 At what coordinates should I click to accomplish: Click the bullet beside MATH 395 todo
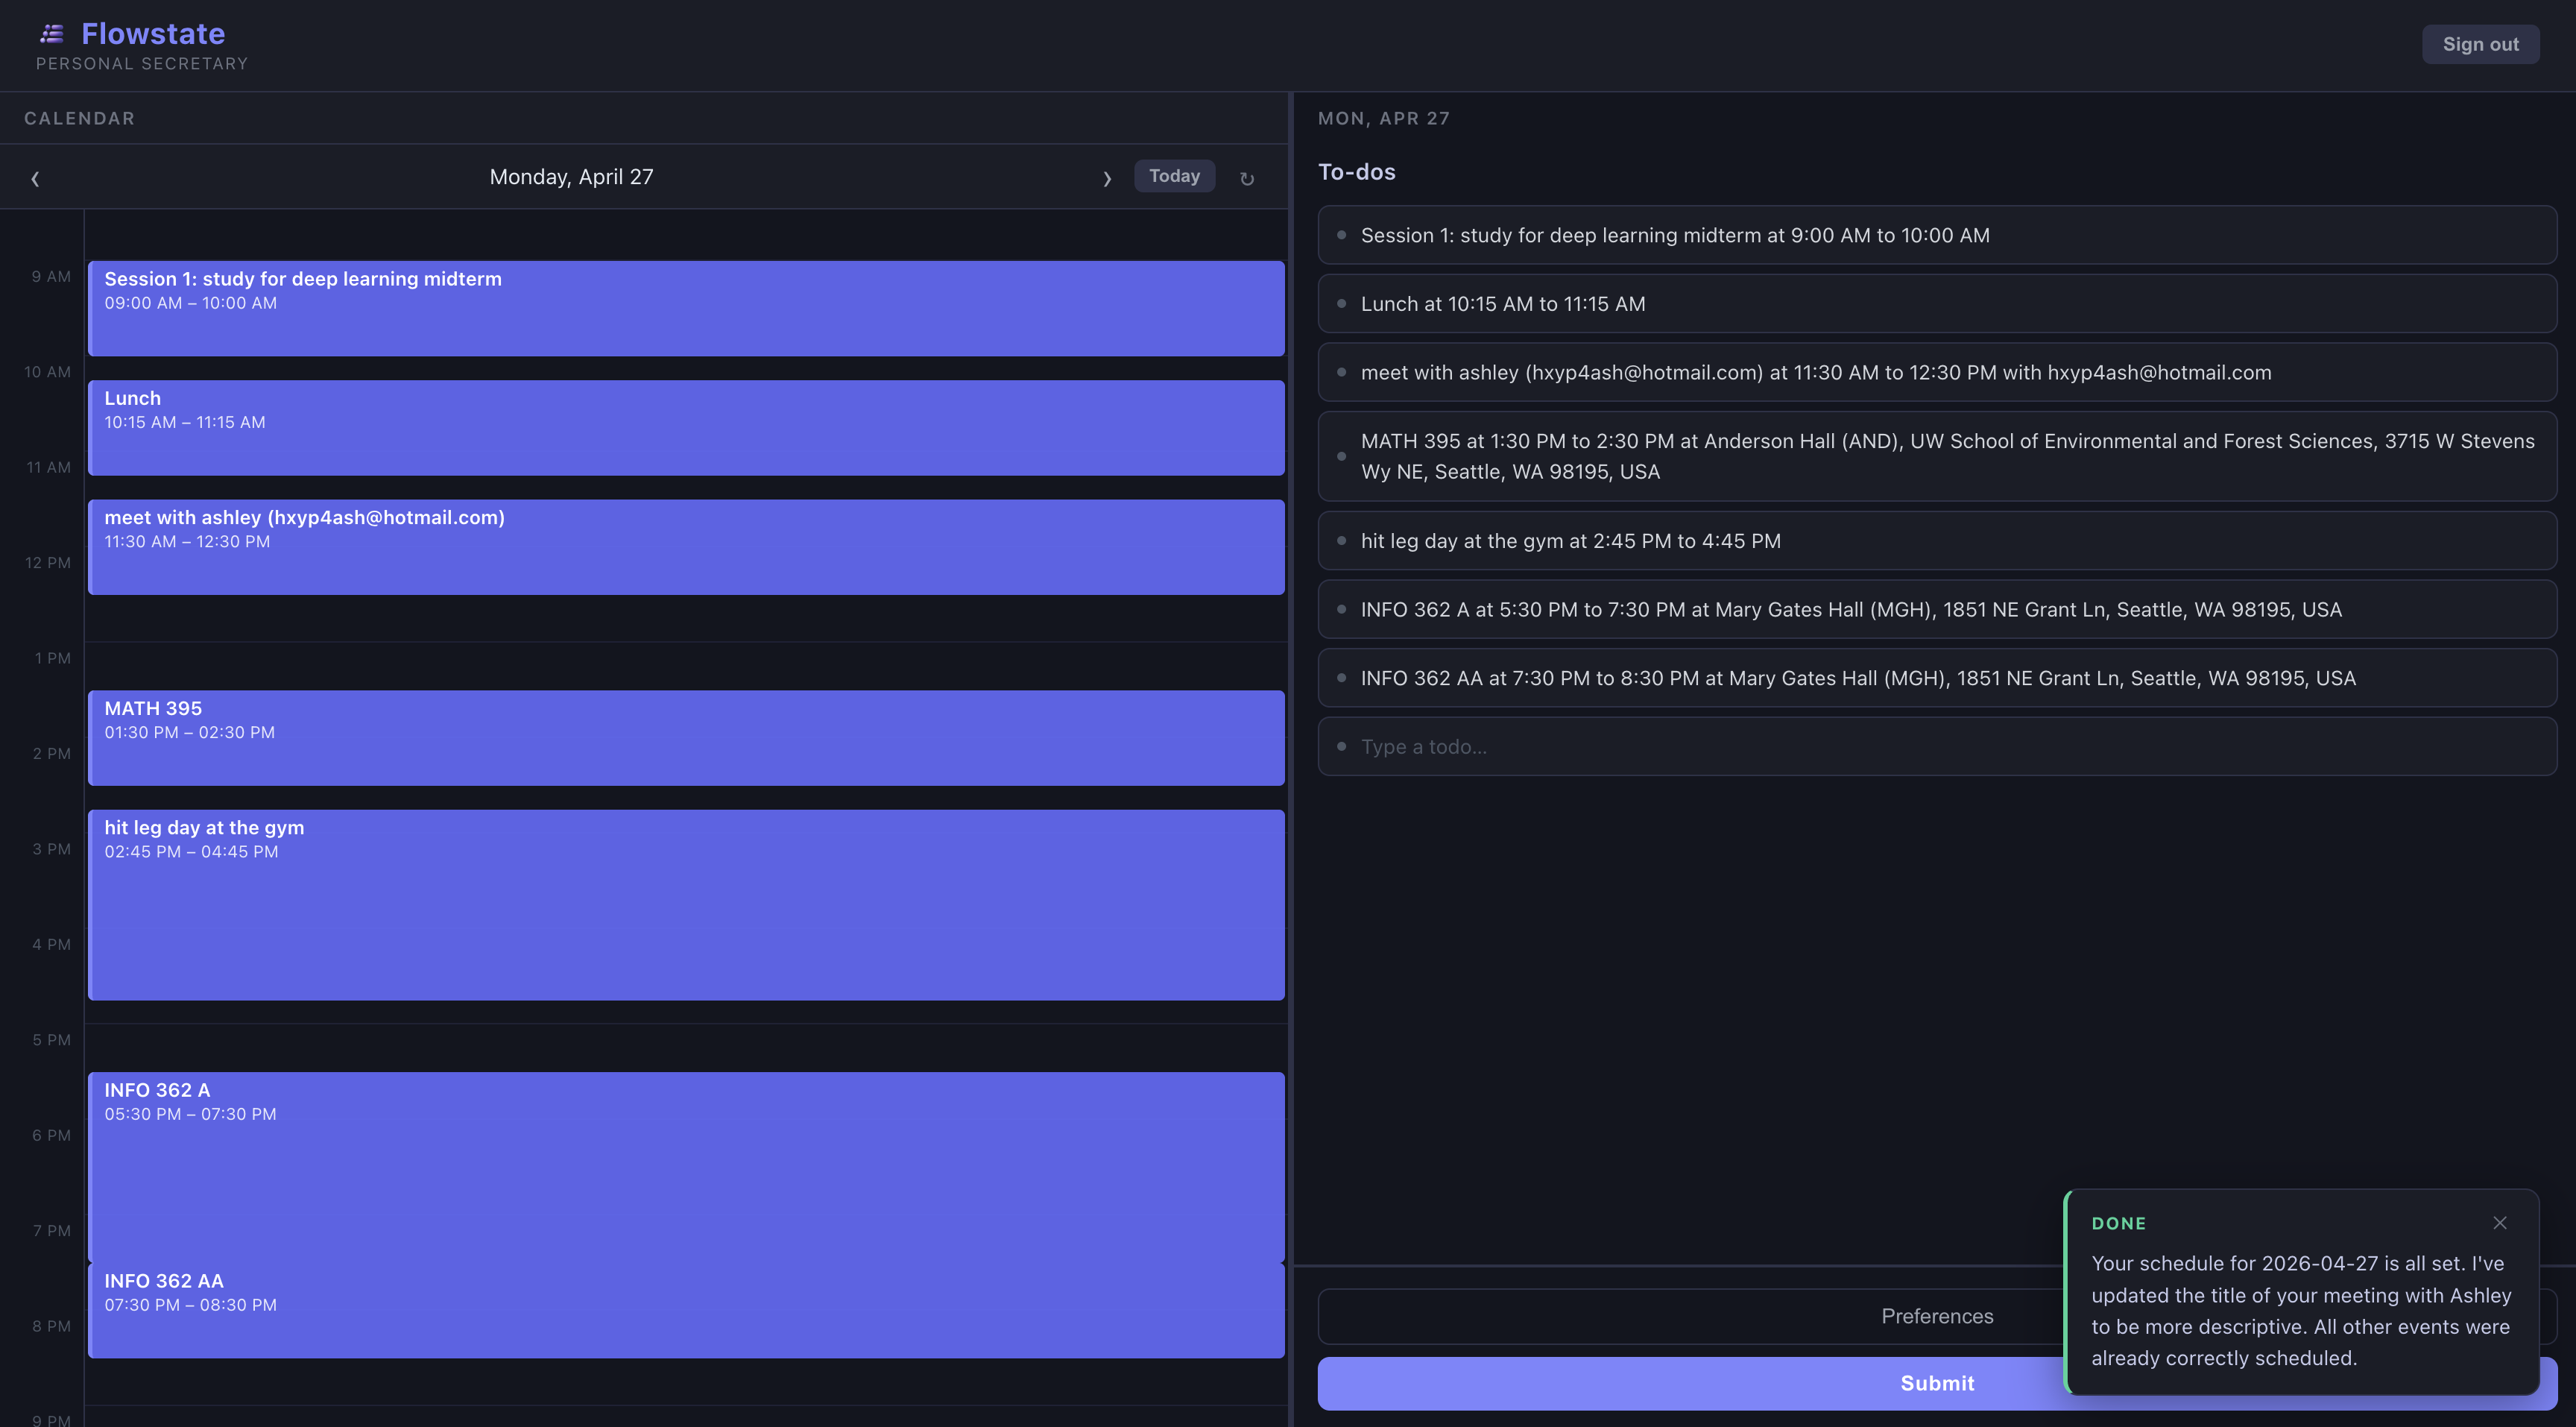click(1341, 456)
